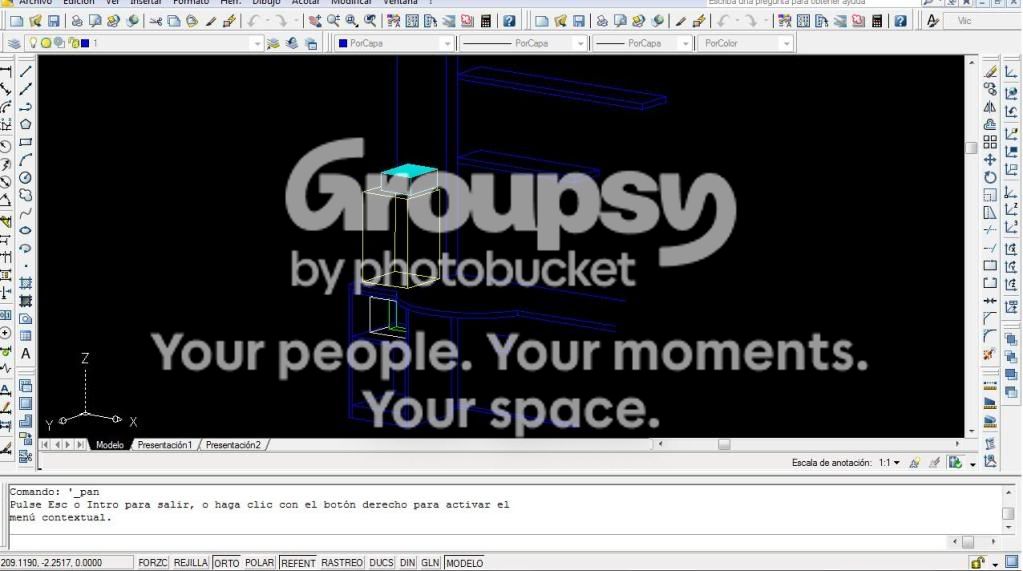Screen dimensions: 1023x571
Task: Select the Revision Cloud tool
Action: click(25, 195)
